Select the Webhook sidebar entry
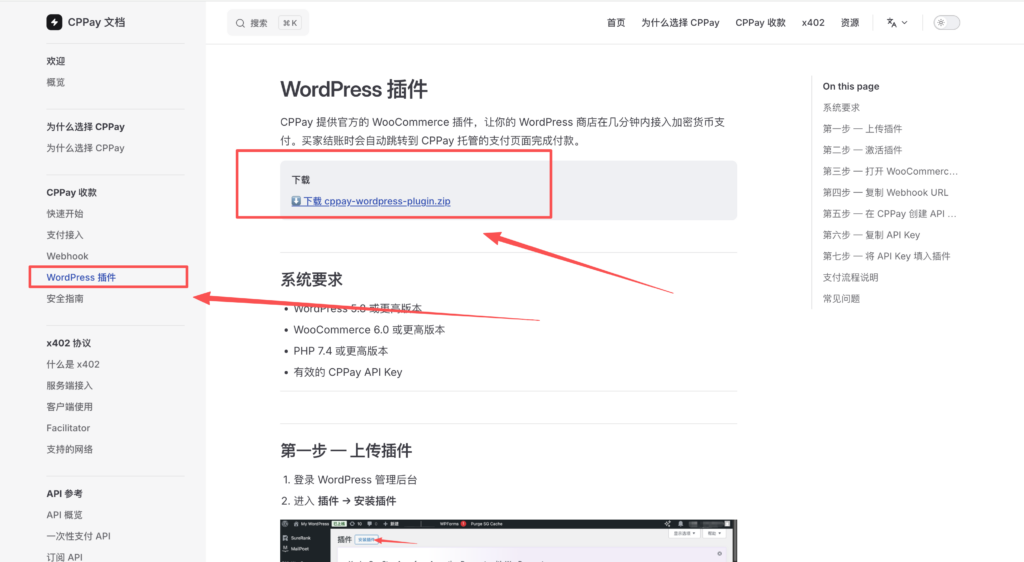The image size is (1024, 562). [67, 256]
